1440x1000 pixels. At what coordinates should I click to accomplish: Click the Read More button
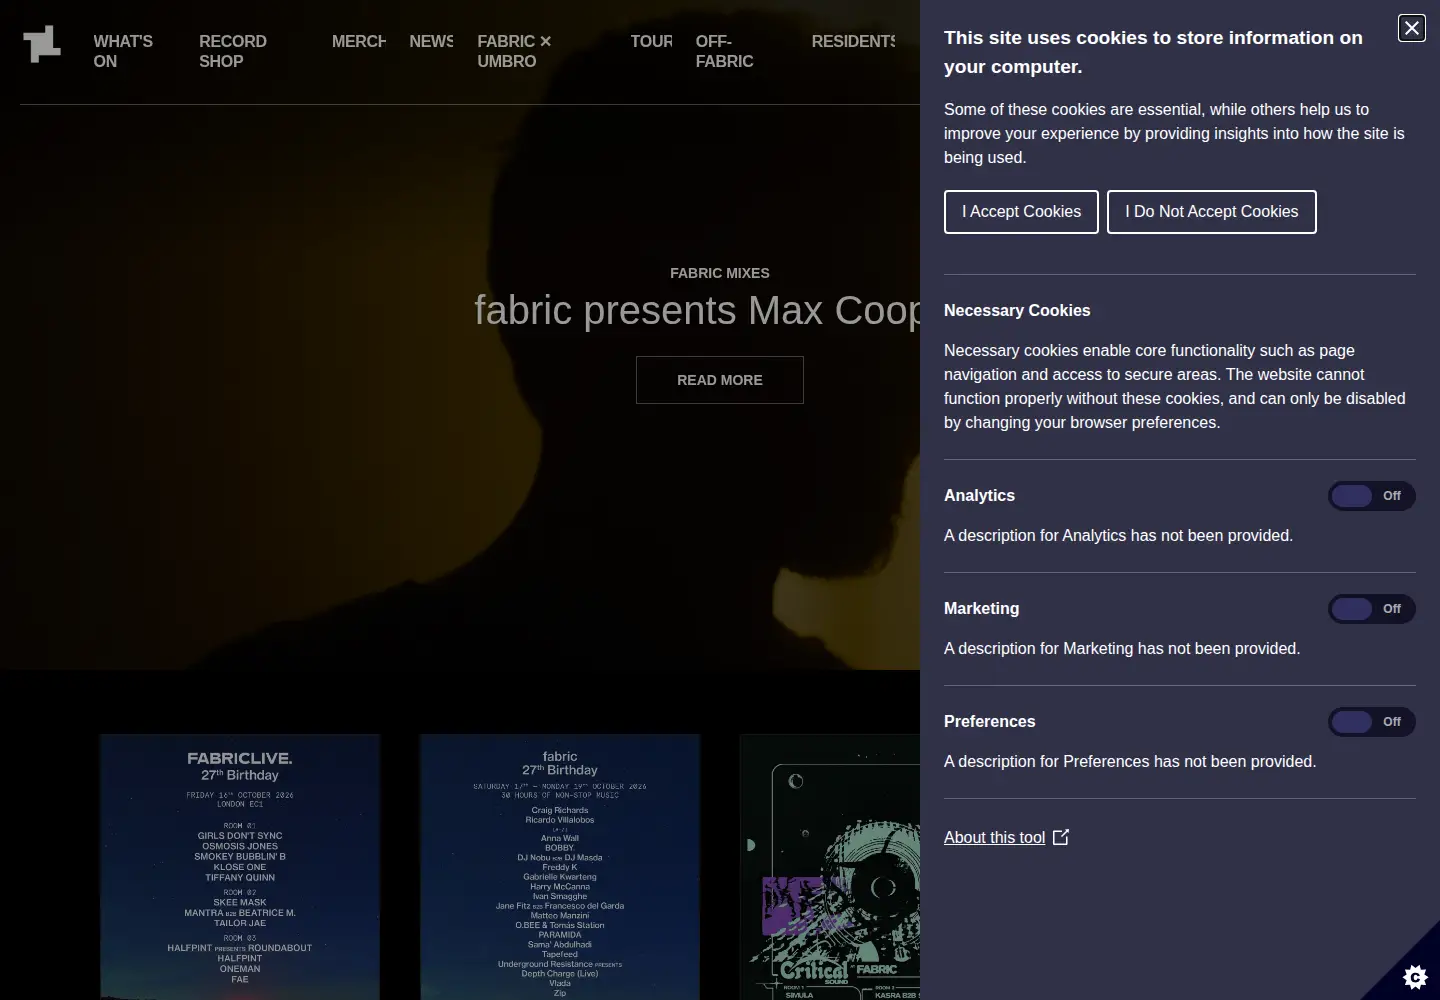720,380
